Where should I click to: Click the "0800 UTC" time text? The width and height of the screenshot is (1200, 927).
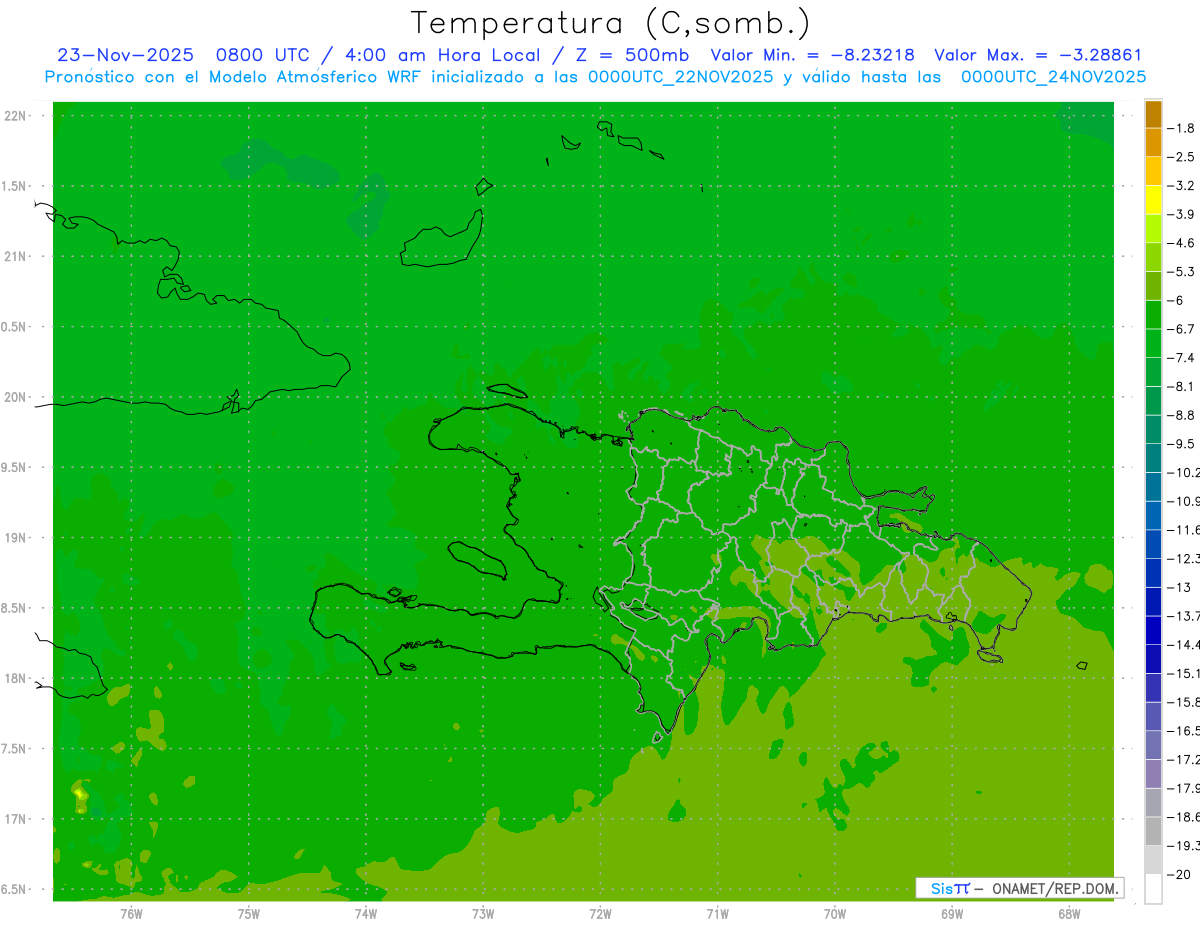262,55
